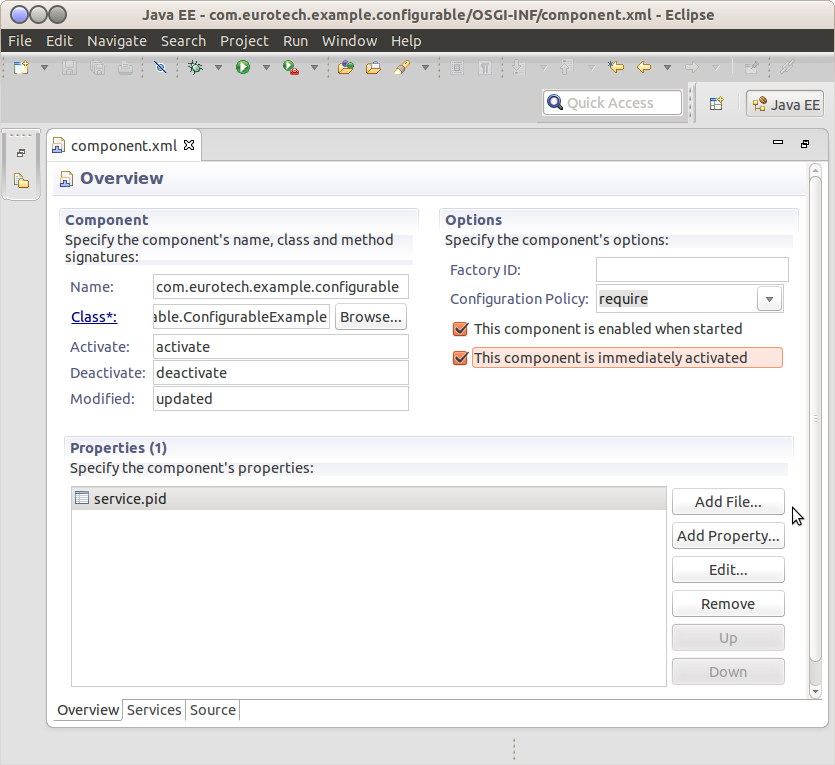Screen dimensions: 835x765
Task: Click the Open Task folder icon
Action: coord(373,68)
